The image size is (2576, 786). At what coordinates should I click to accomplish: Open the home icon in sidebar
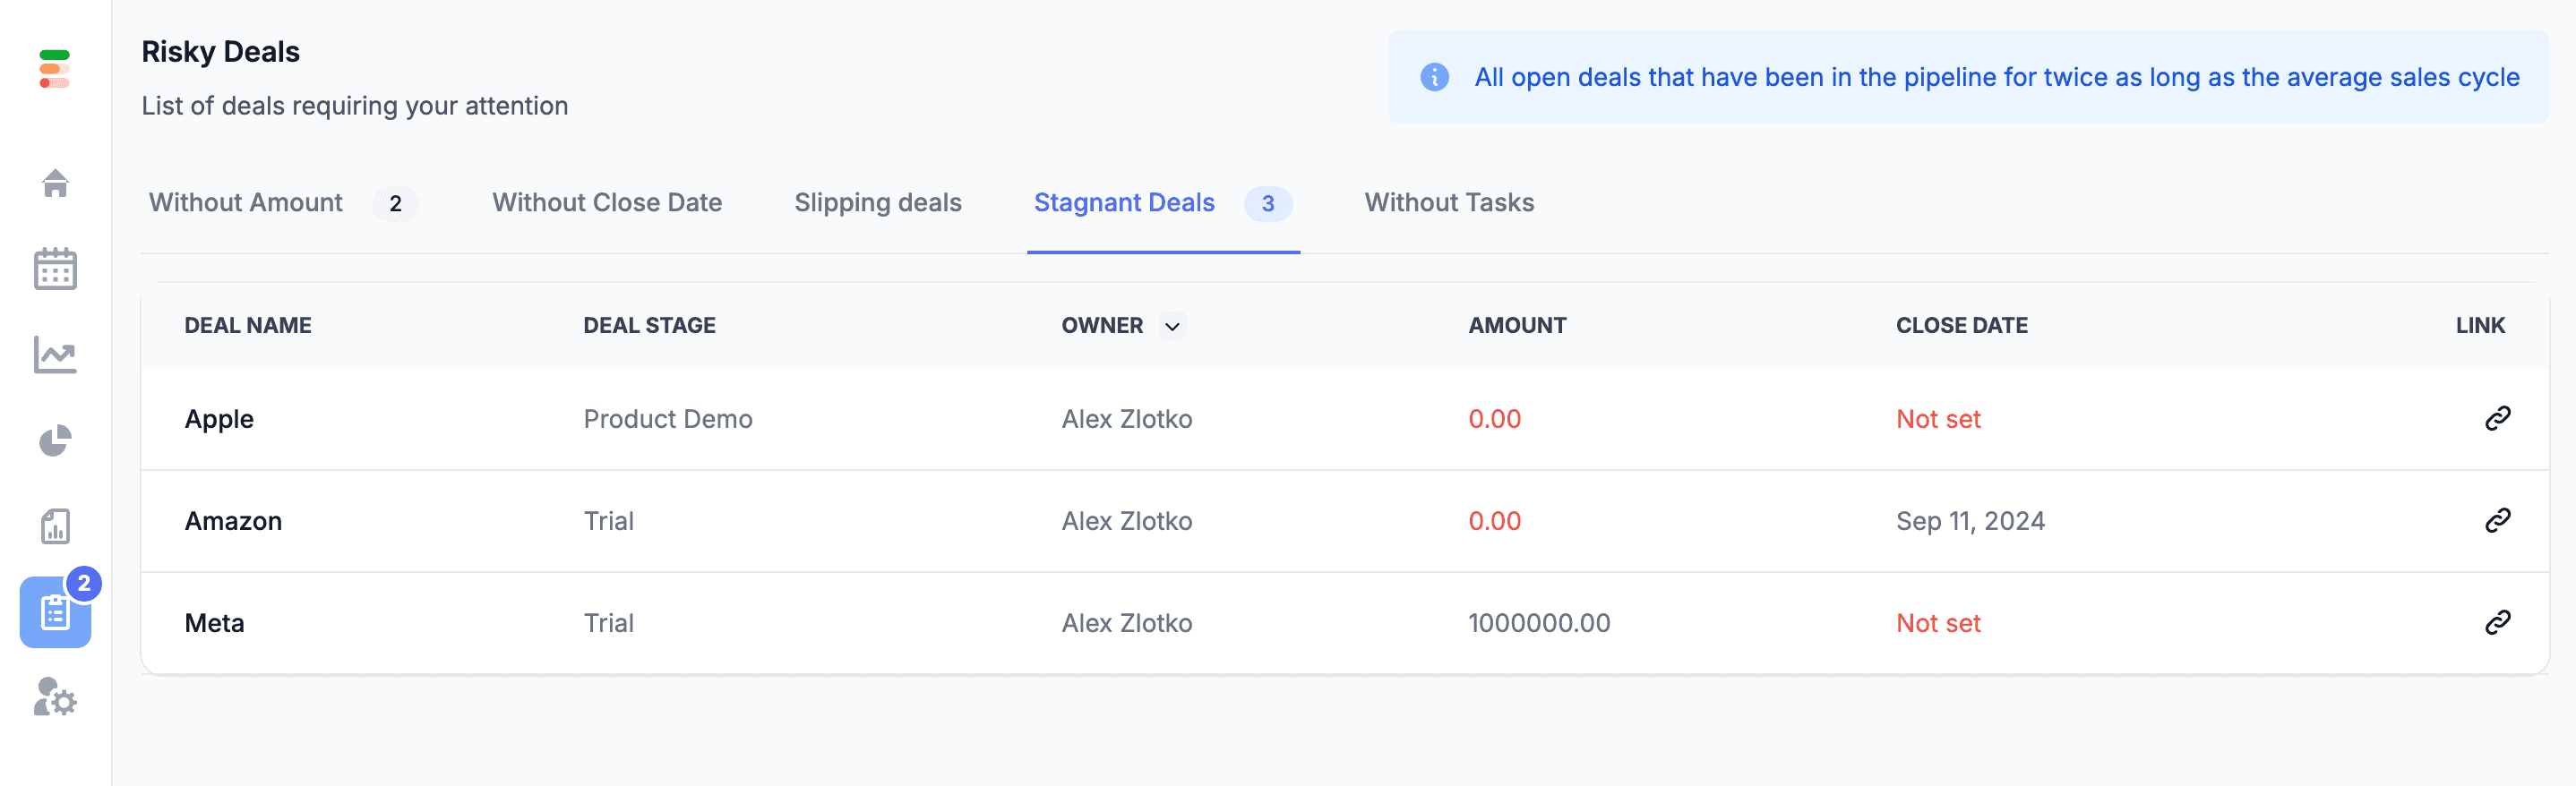(55, 183)
